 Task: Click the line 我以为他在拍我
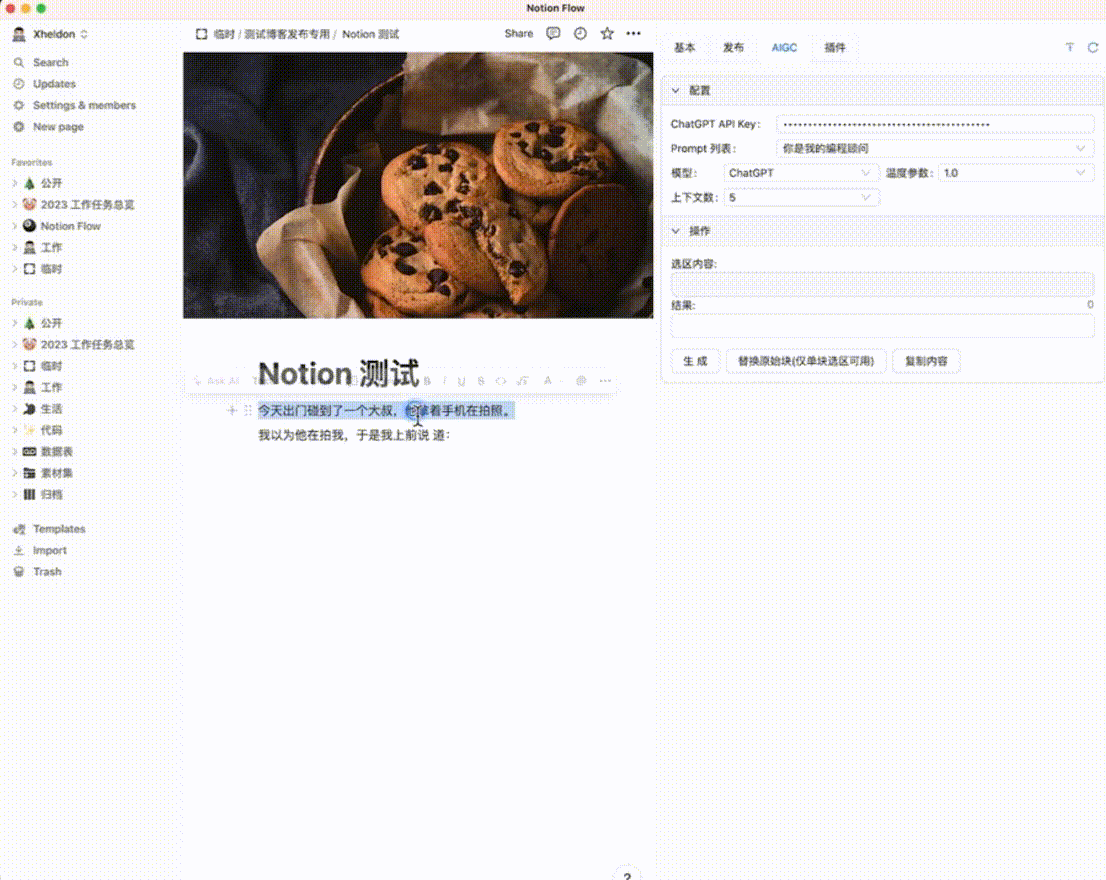pyautogui.click(x=354, y=435)
